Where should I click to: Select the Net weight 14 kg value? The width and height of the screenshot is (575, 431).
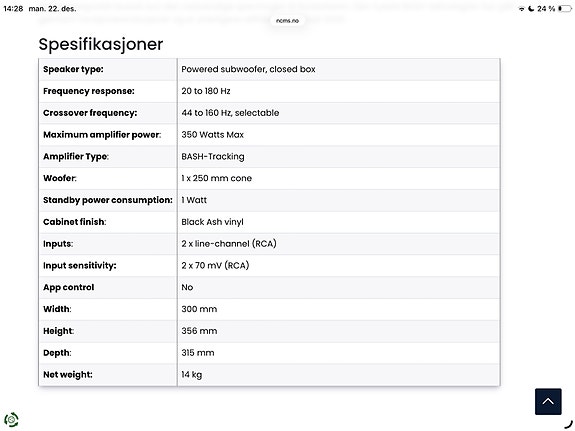[191, 375]
